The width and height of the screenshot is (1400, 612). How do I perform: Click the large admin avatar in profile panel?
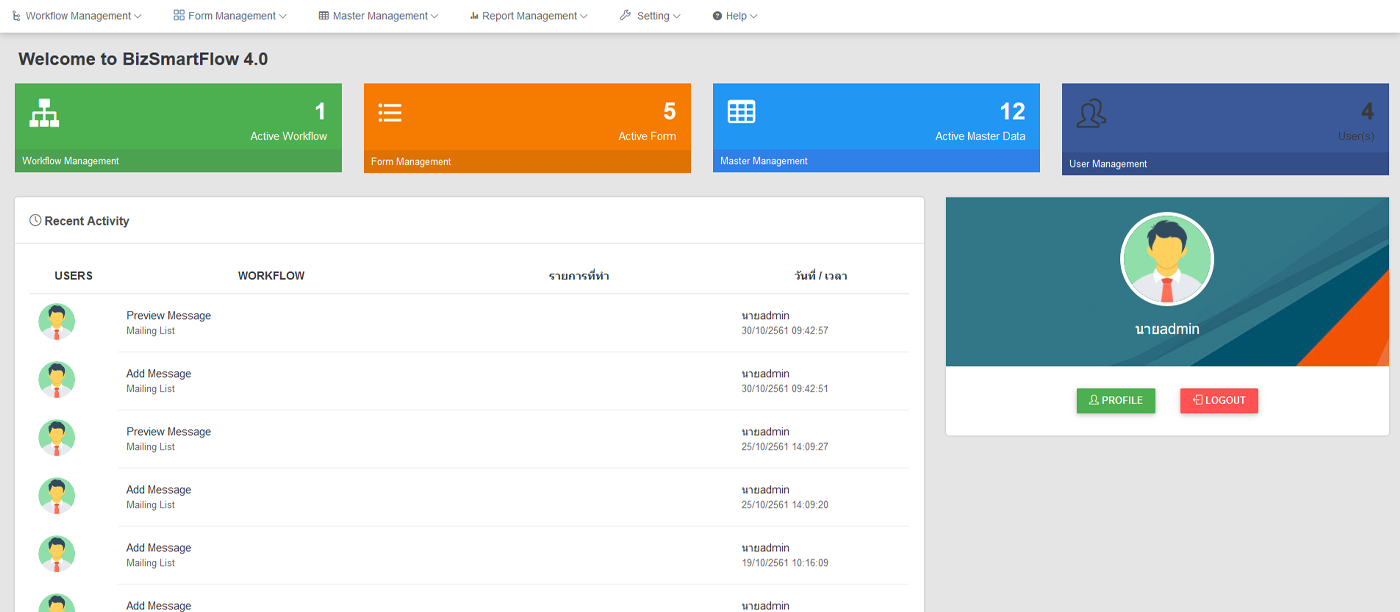click(x=1167, y=259)
